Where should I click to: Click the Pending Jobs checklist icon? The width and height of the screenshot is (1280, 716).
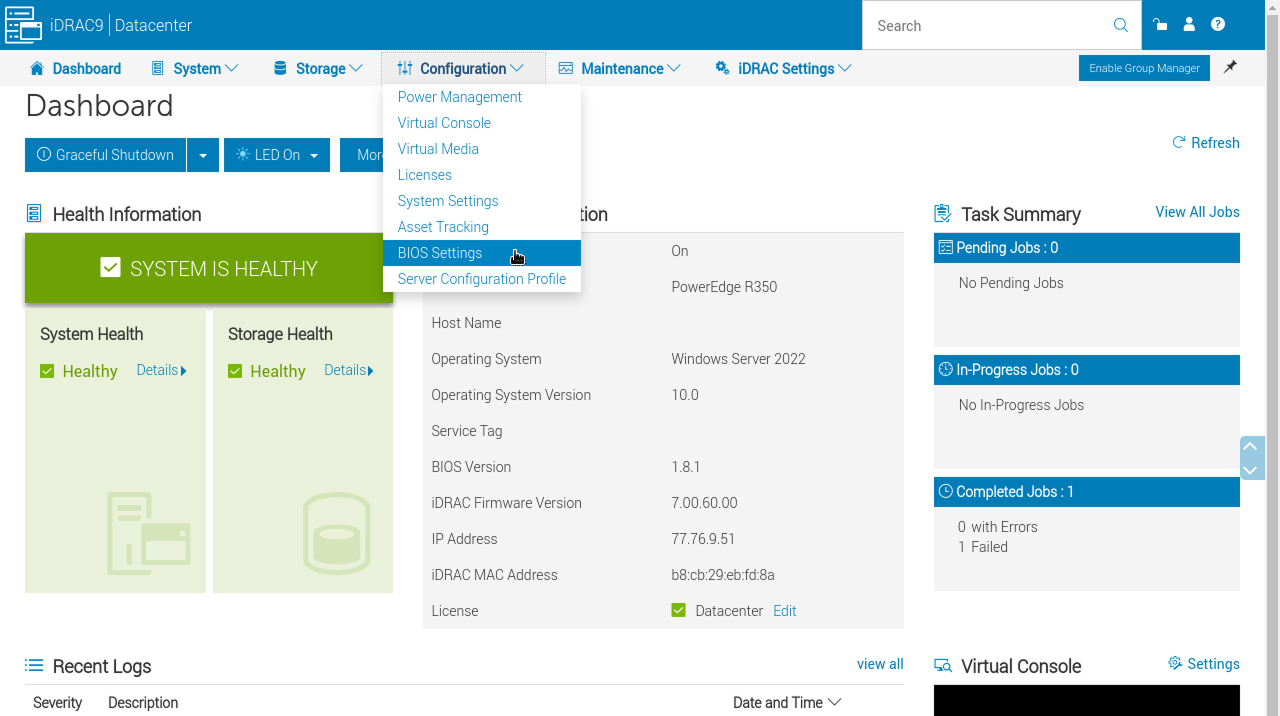point(945,247)
